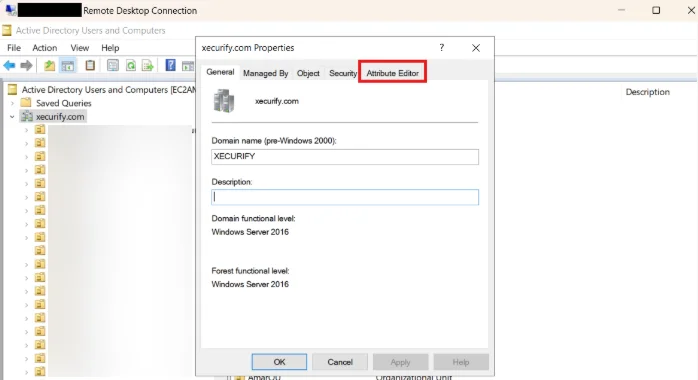The image size is (698, 380).
Task: Toggle the Show/Hide Console Tree icon
Action: click(x=68, y=65)
